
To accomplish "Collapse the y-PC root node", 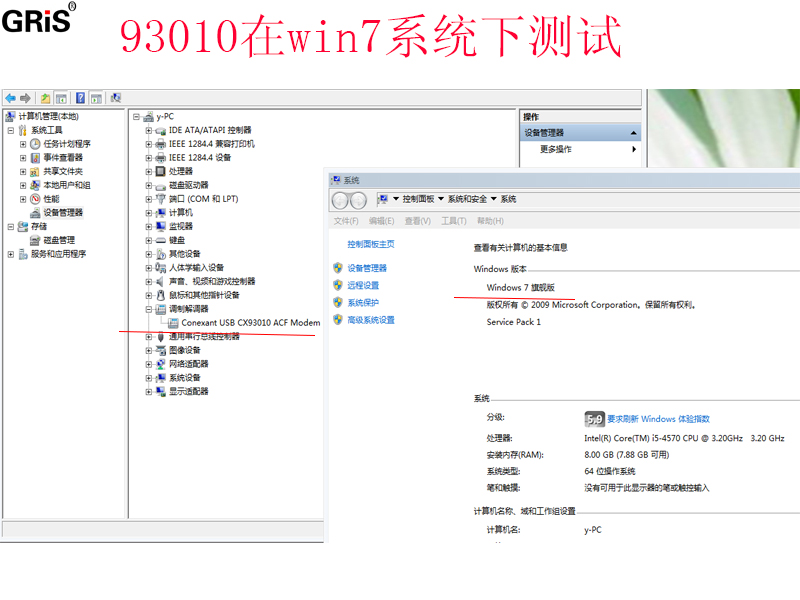I will 136,117.
